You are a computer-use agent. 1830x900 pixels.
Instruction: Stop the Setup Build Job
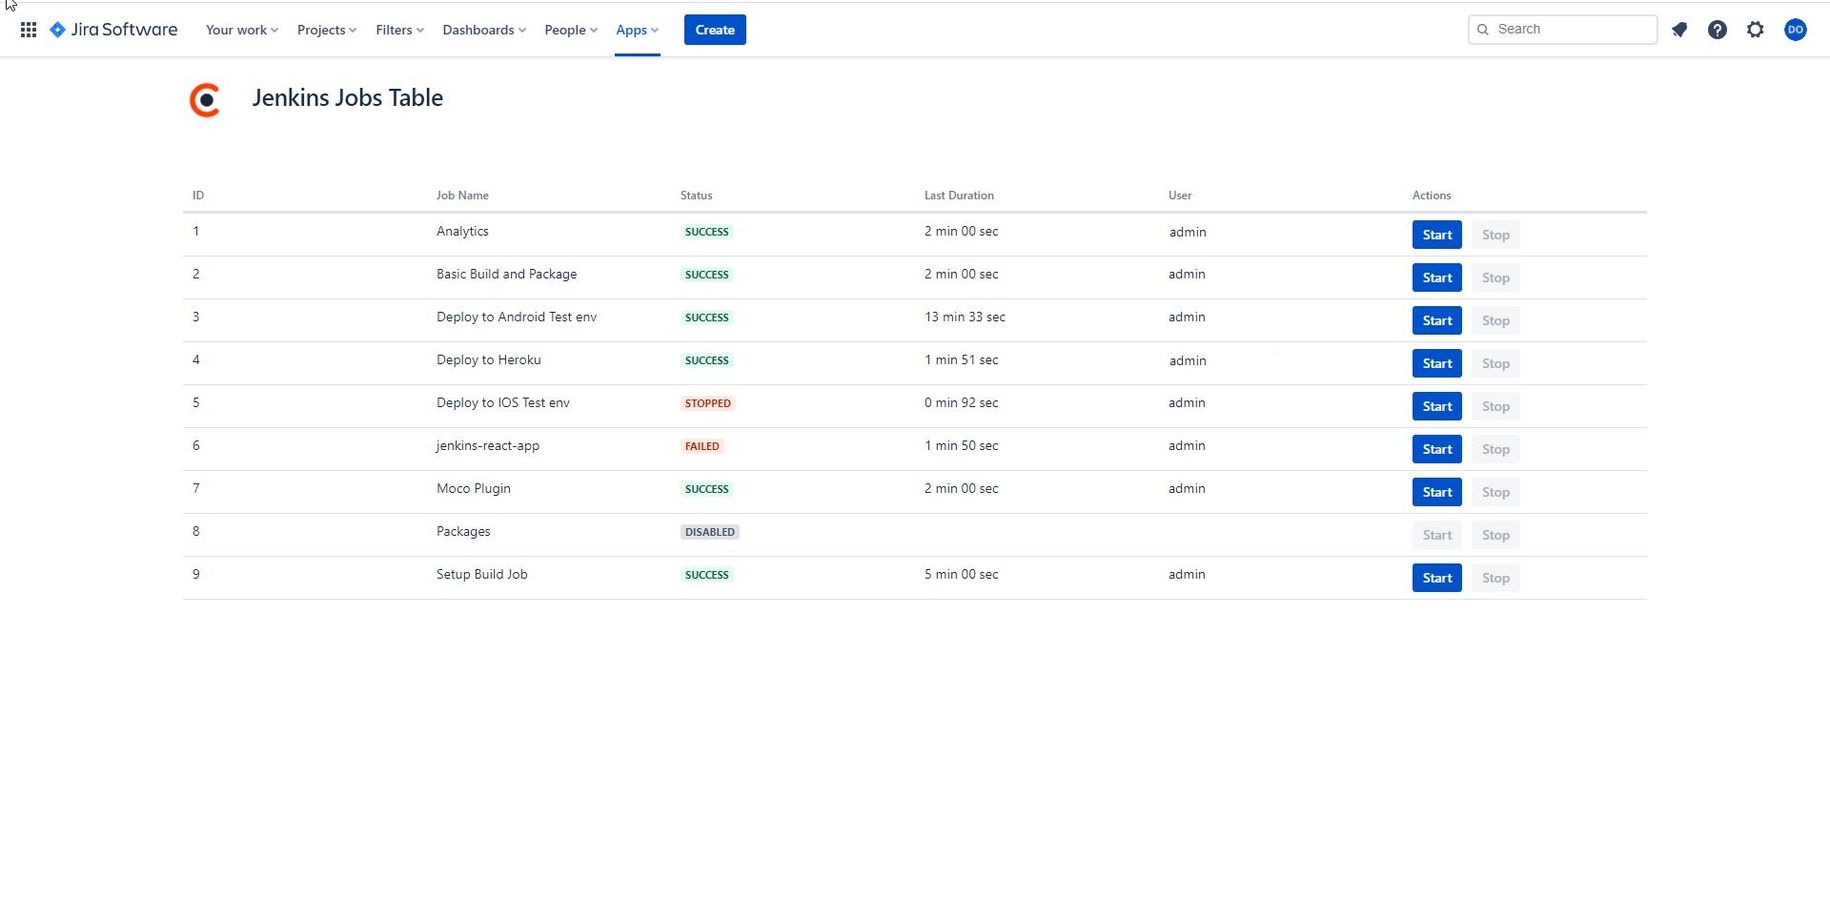tap(1496, 579)
